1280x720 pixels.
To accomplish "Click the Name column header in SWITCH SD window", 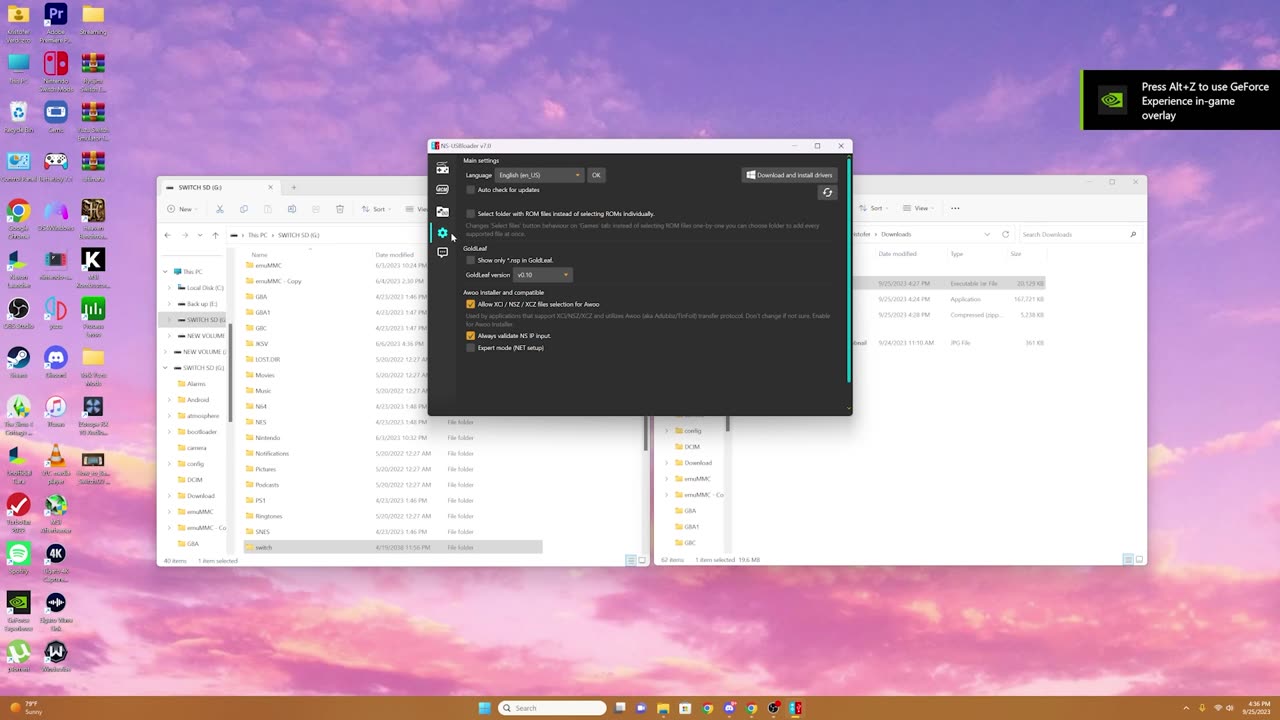I will (259, 255).
